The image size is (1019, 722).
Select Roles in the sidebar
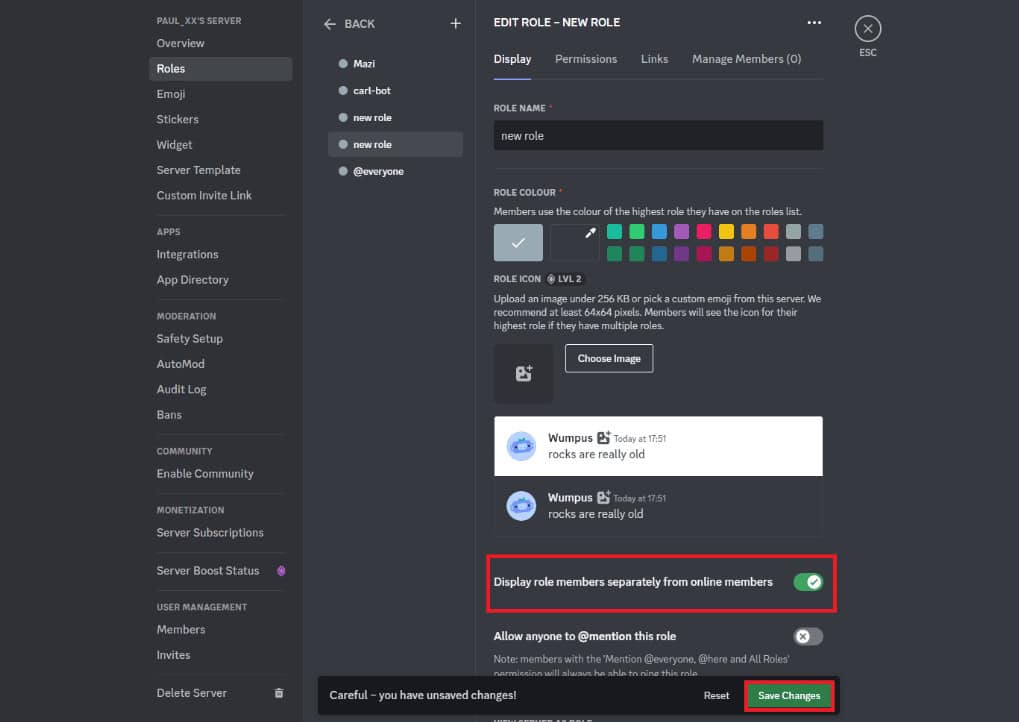pyautogui.click(x=220, y=69)
